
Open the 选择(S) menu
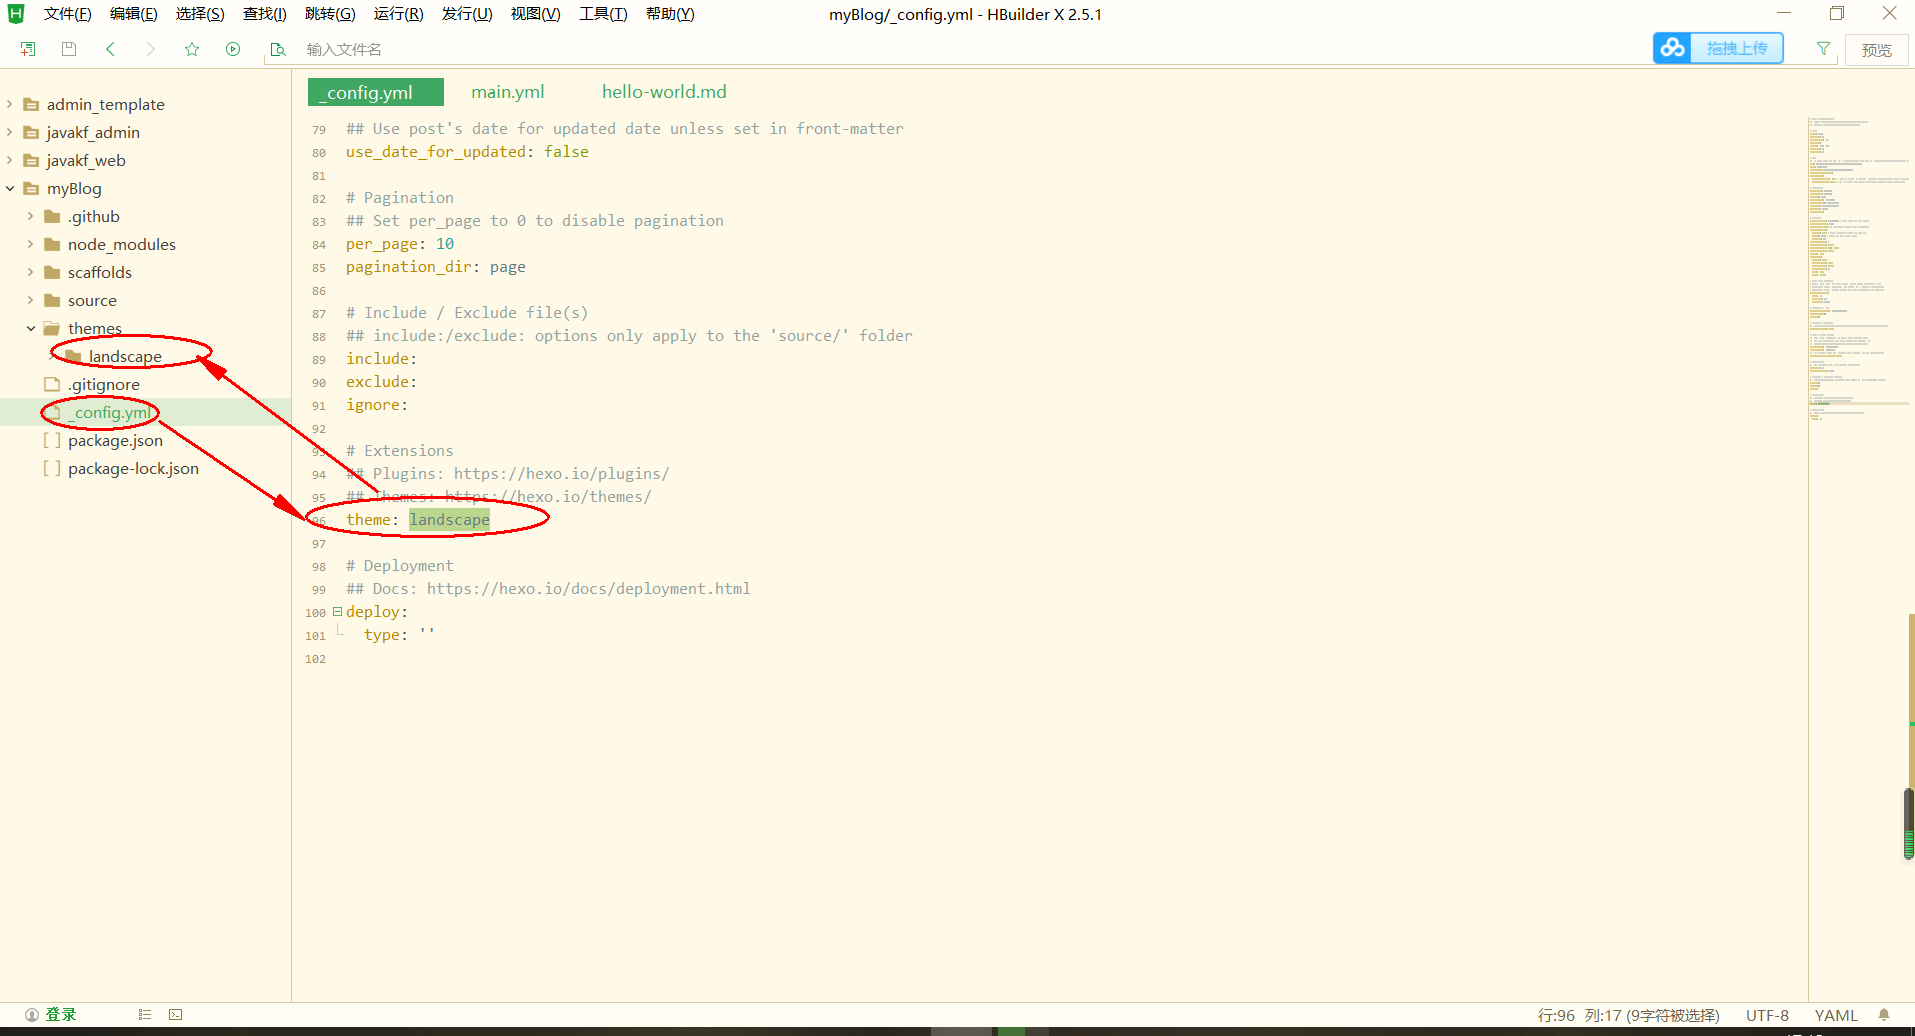[x=200, y=14]
